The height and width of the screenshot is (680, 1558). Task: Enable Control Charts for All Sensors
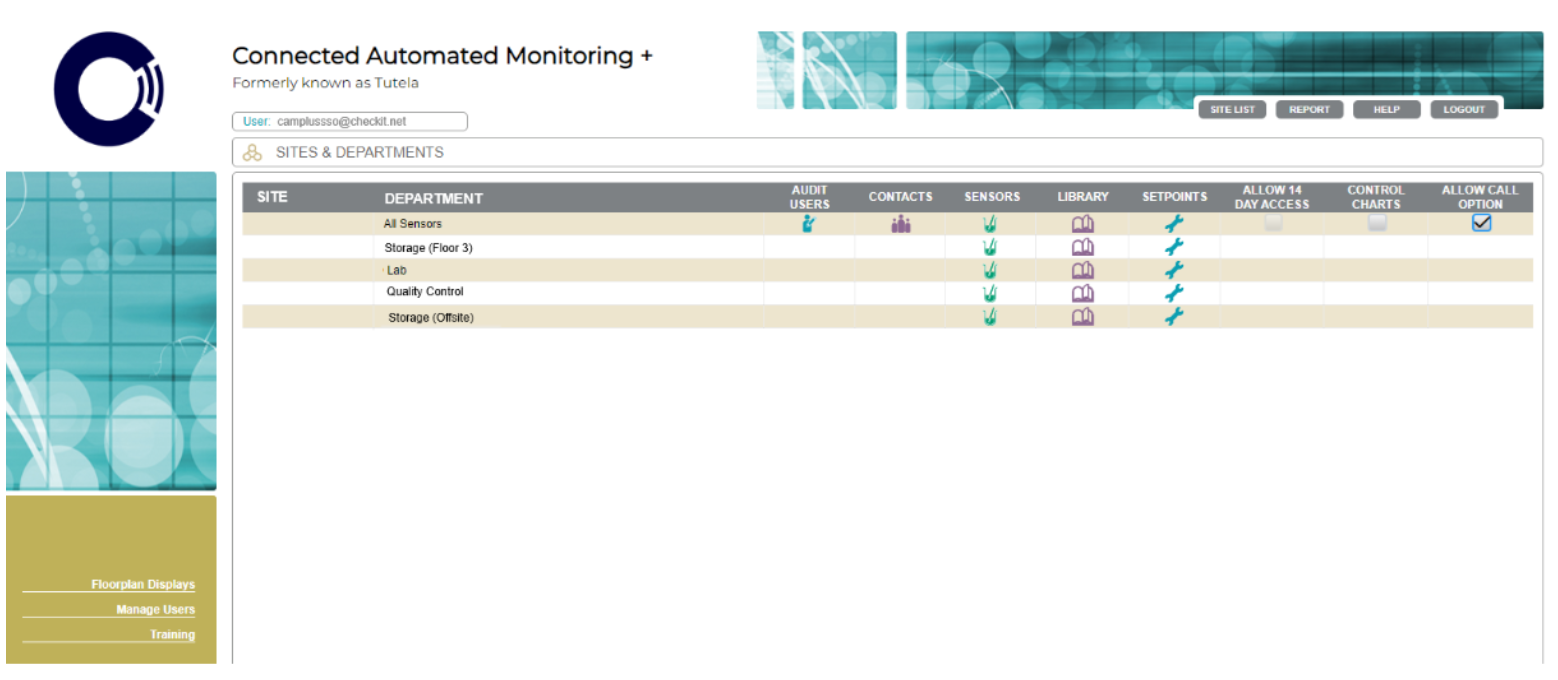(x=1375, y=223)
